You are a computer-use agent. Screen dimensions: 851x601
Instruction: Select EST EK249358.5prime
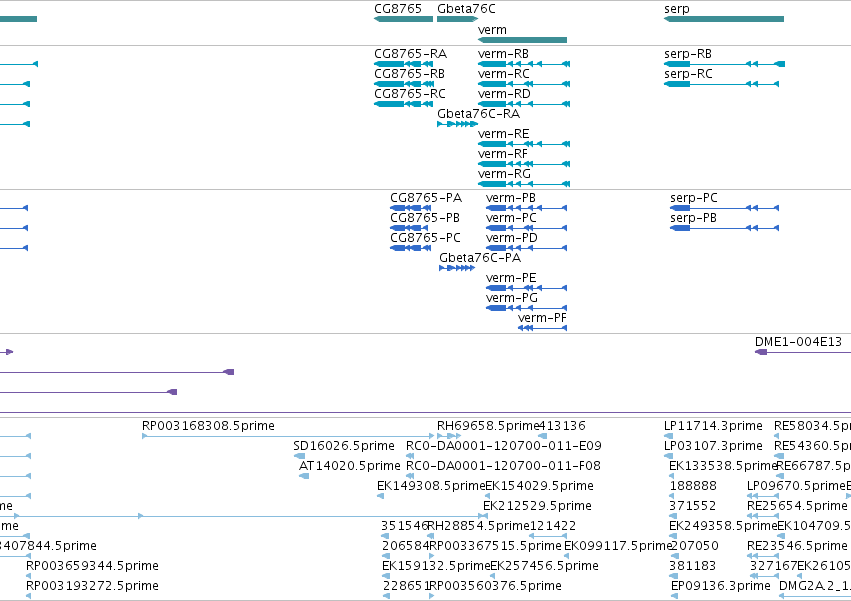tap(672, 536)
